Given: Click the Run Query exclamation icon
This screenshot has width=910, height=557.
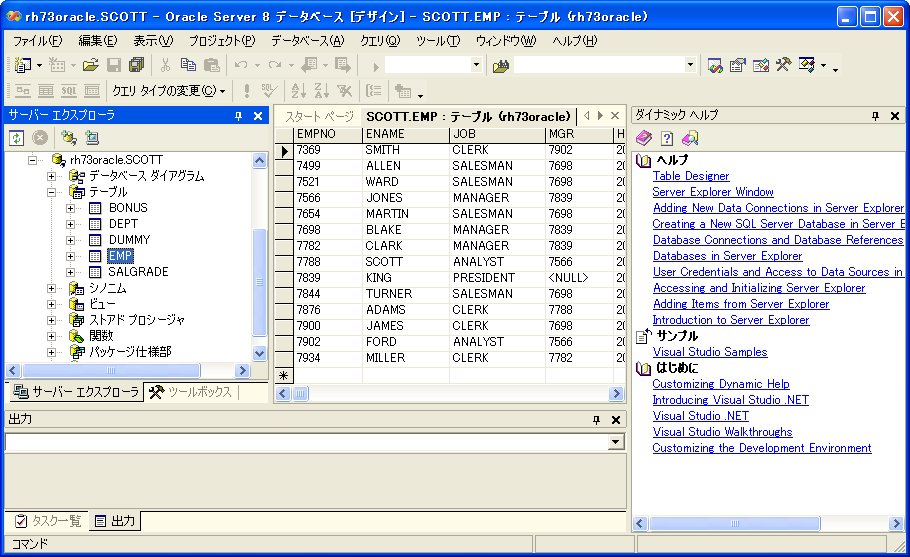Looking at the screenshot, I should click(x=247, y=91).
